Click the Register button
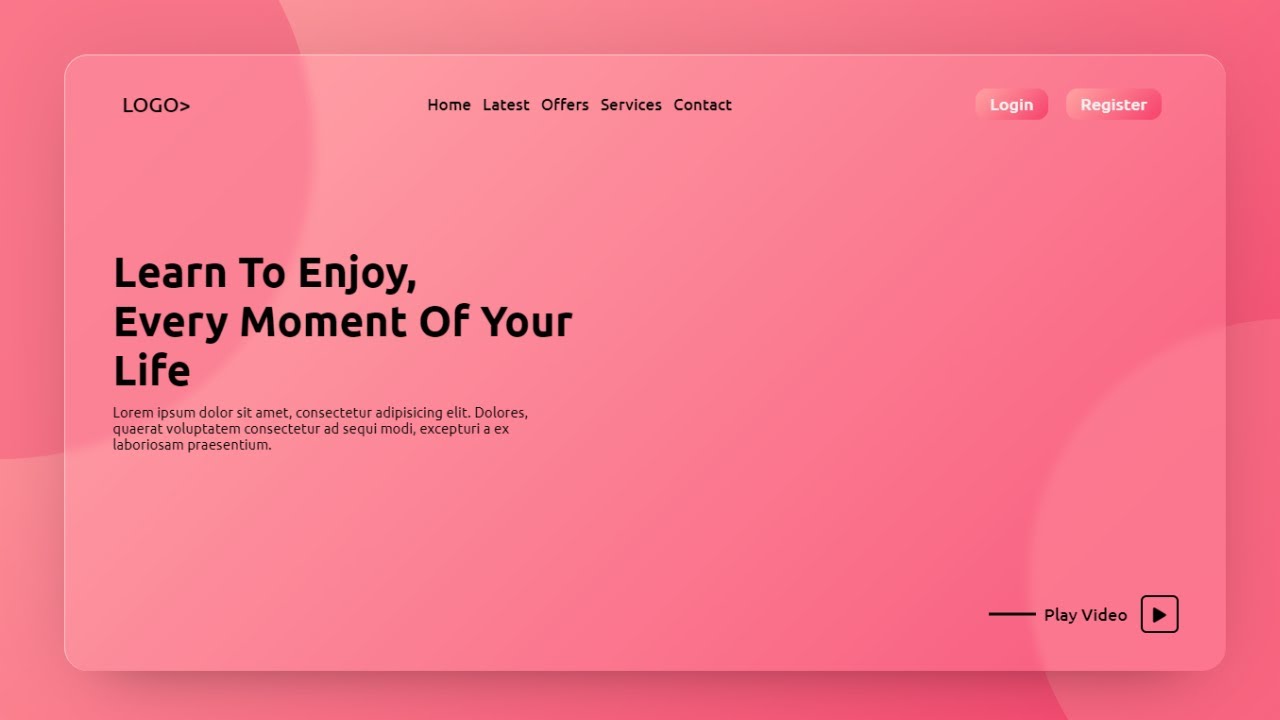Screen dimensions: 1280x720 point(1113,104)
